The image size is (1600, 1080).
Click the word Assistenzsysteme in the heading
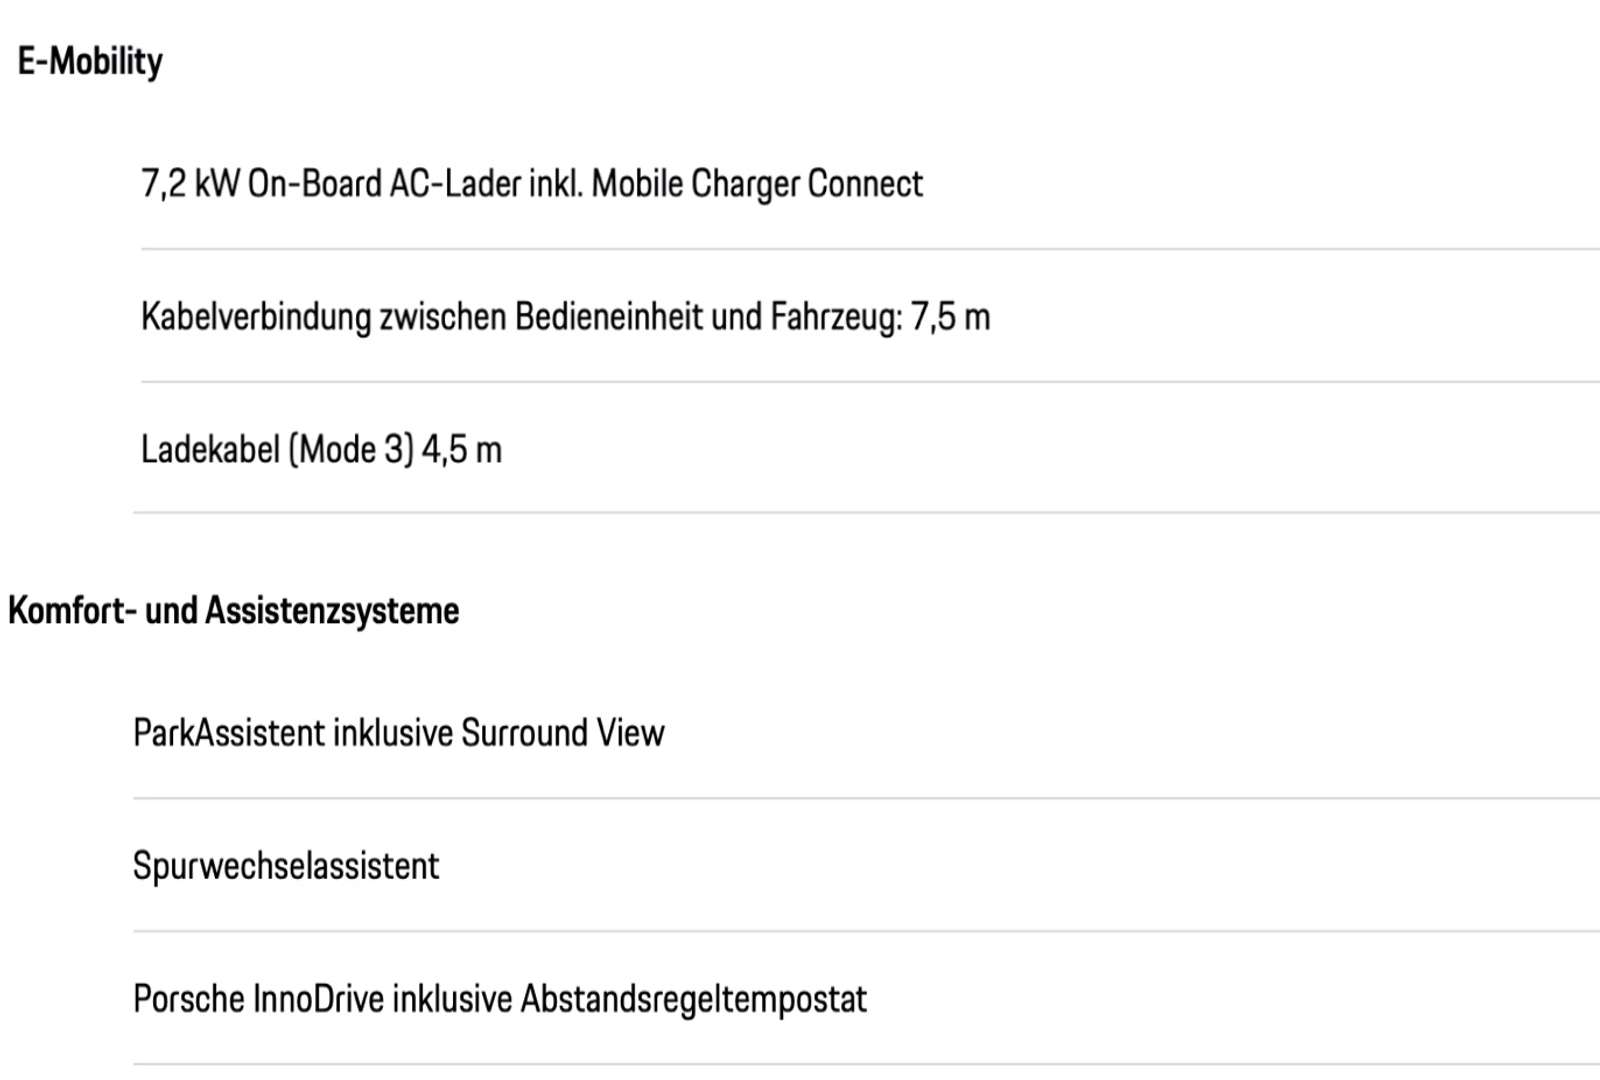pos(332,611)
